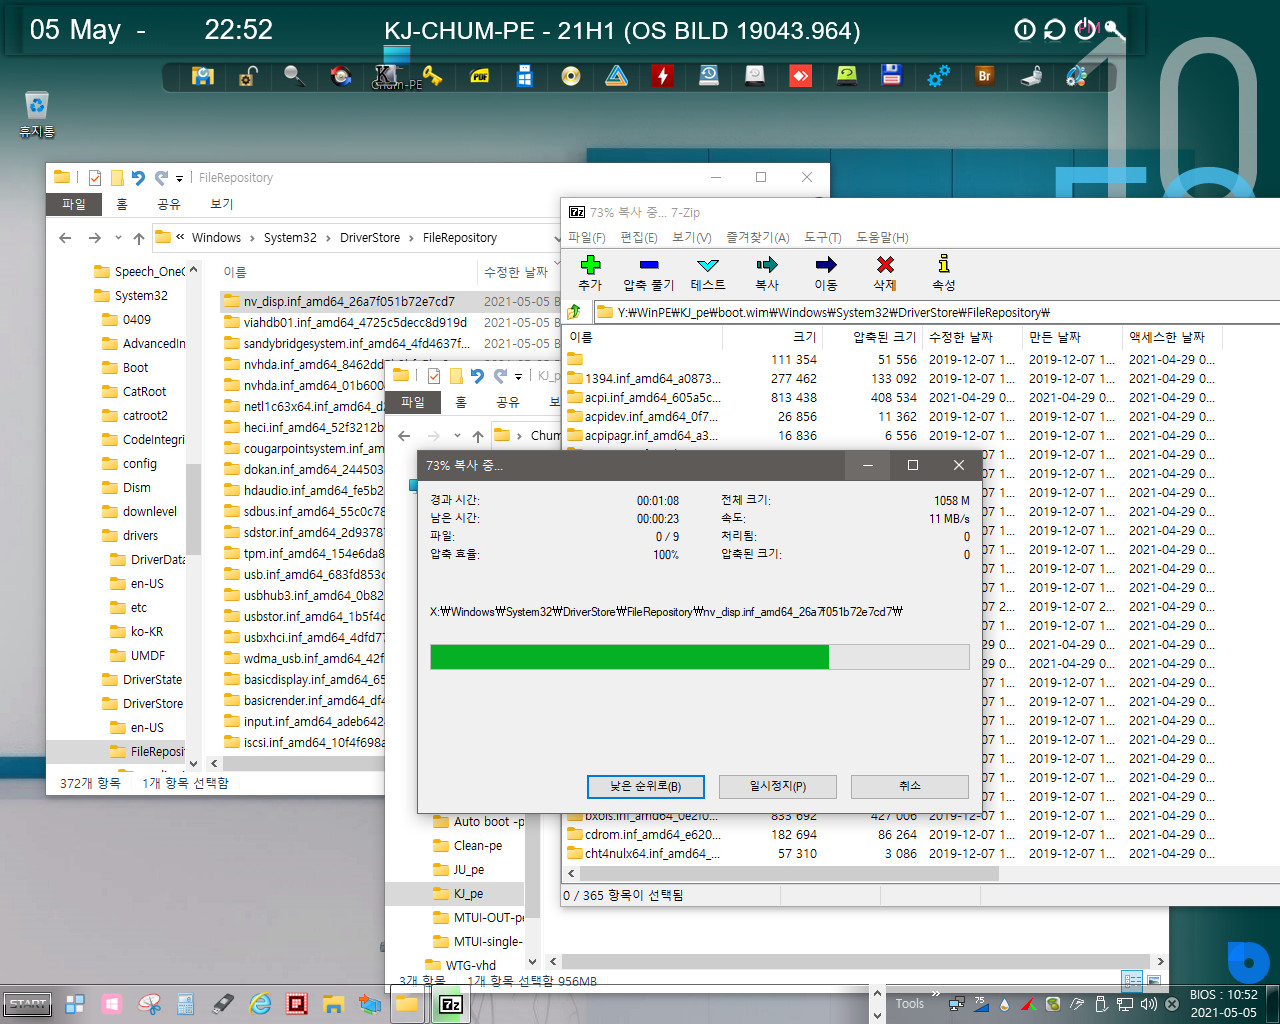Open the 편집(E) menu in 7-Zip
This screenshot has width=1280, height=1024.
click(639, 237)
